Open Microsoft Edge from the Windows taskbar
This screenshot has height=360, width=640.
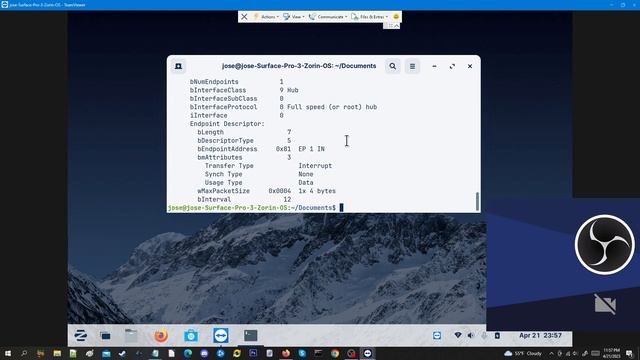pos(188,353)
